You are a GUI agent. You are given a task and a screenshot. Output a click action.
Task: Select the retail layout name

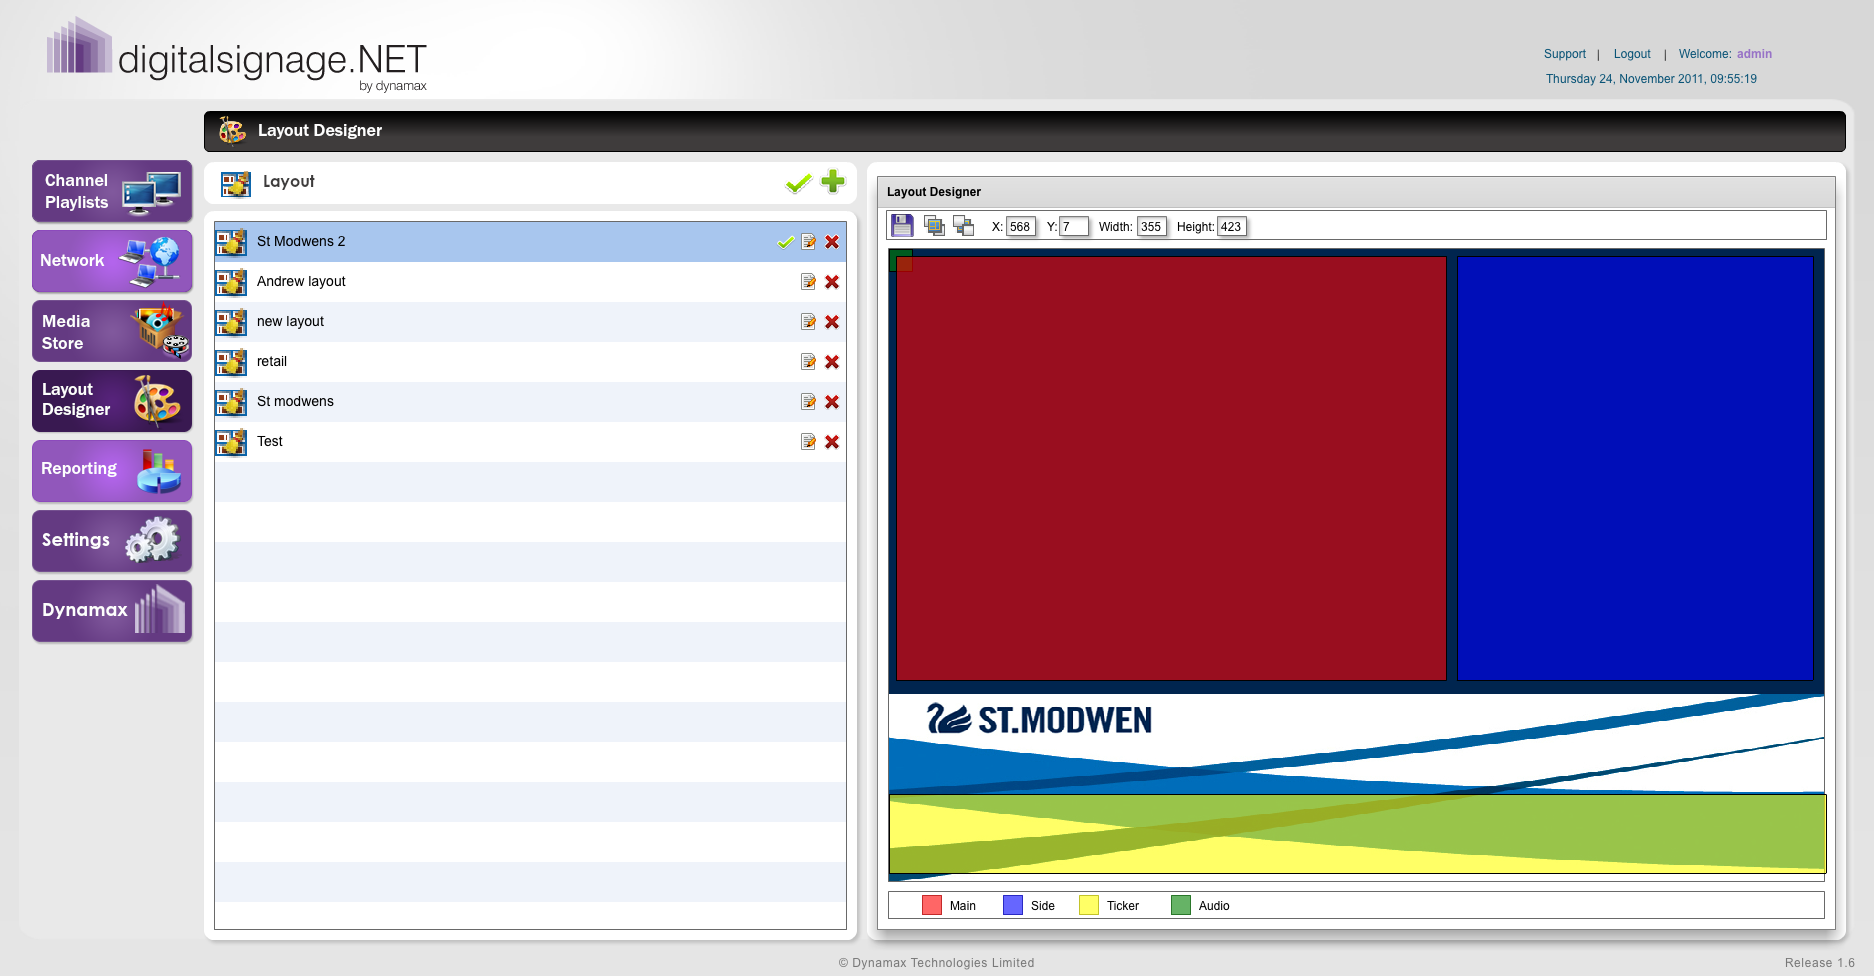[272, 361]
